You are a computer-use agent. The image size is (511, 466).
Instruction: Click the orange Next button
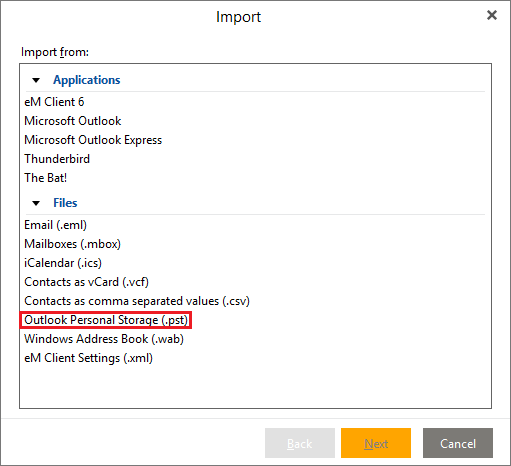(x=376, y=443)
